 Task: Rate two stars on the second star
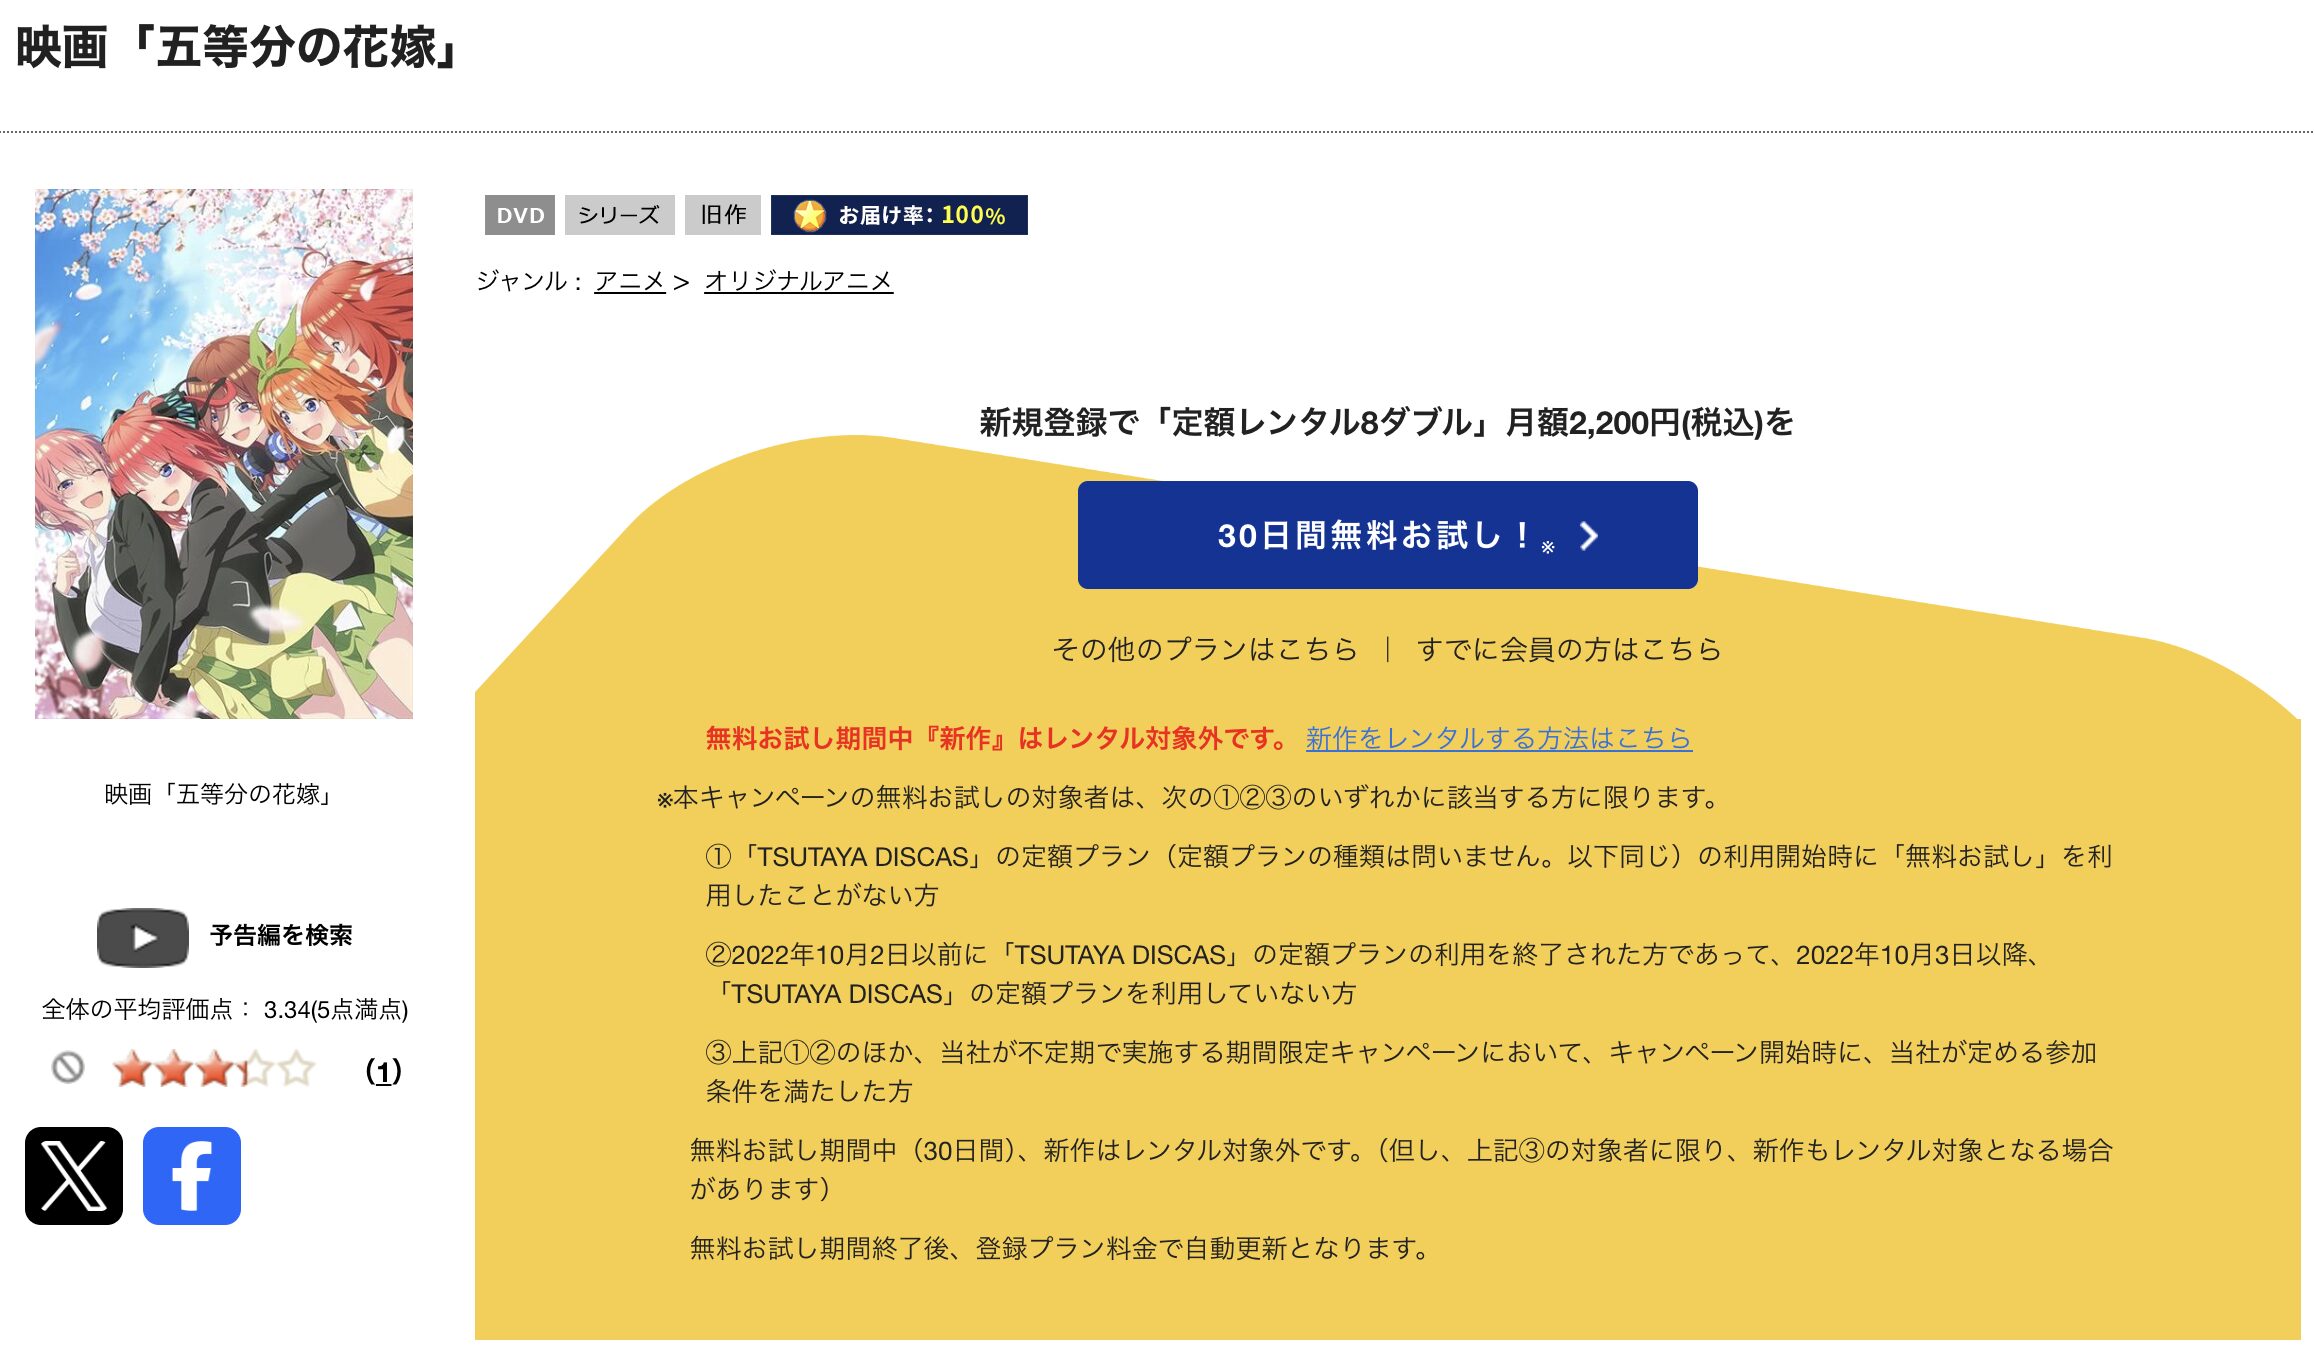point(173,1069)
